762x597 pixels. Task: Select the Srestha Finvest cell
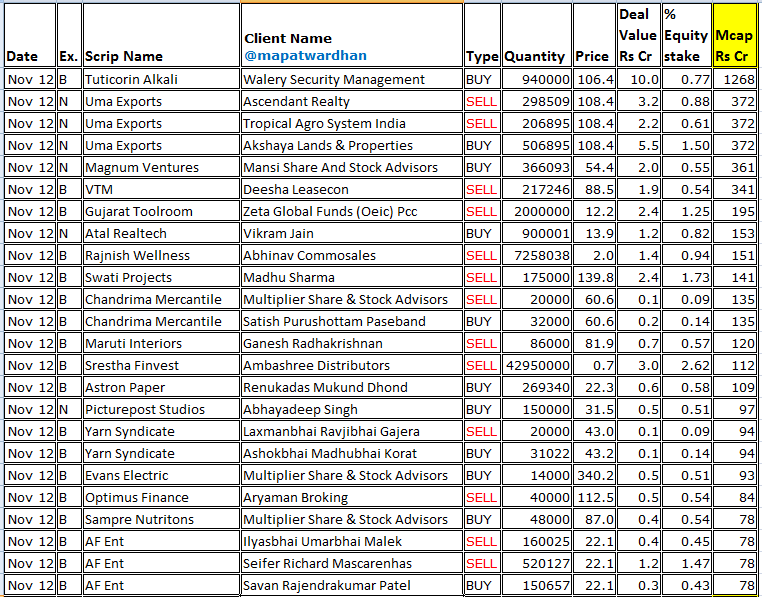(x=162, y=365)
